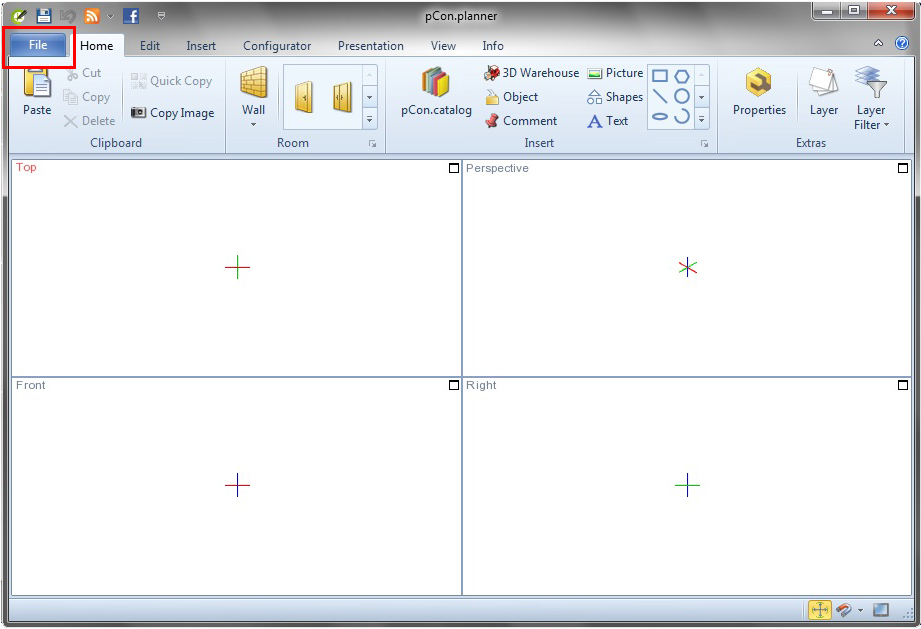
Task: Click Cut in Clipboard group
Action: point(83,73)
